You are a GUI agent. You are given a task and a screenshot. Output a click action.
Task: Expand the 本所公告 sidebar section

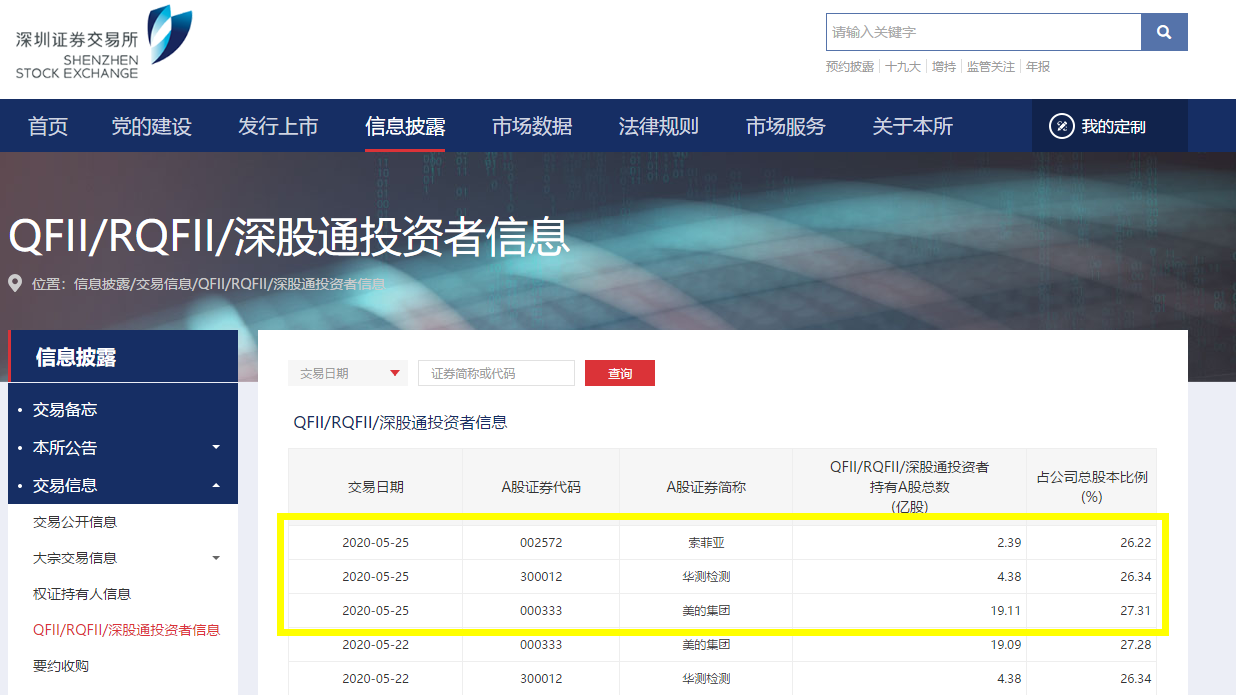[x=123, y=448]
